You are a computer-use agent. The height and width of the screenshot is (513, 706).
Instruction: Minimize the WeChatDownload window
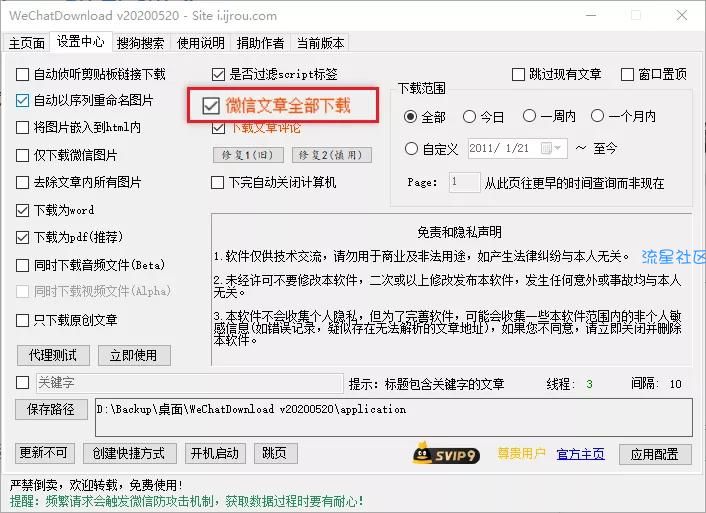[x=591, y=15]
